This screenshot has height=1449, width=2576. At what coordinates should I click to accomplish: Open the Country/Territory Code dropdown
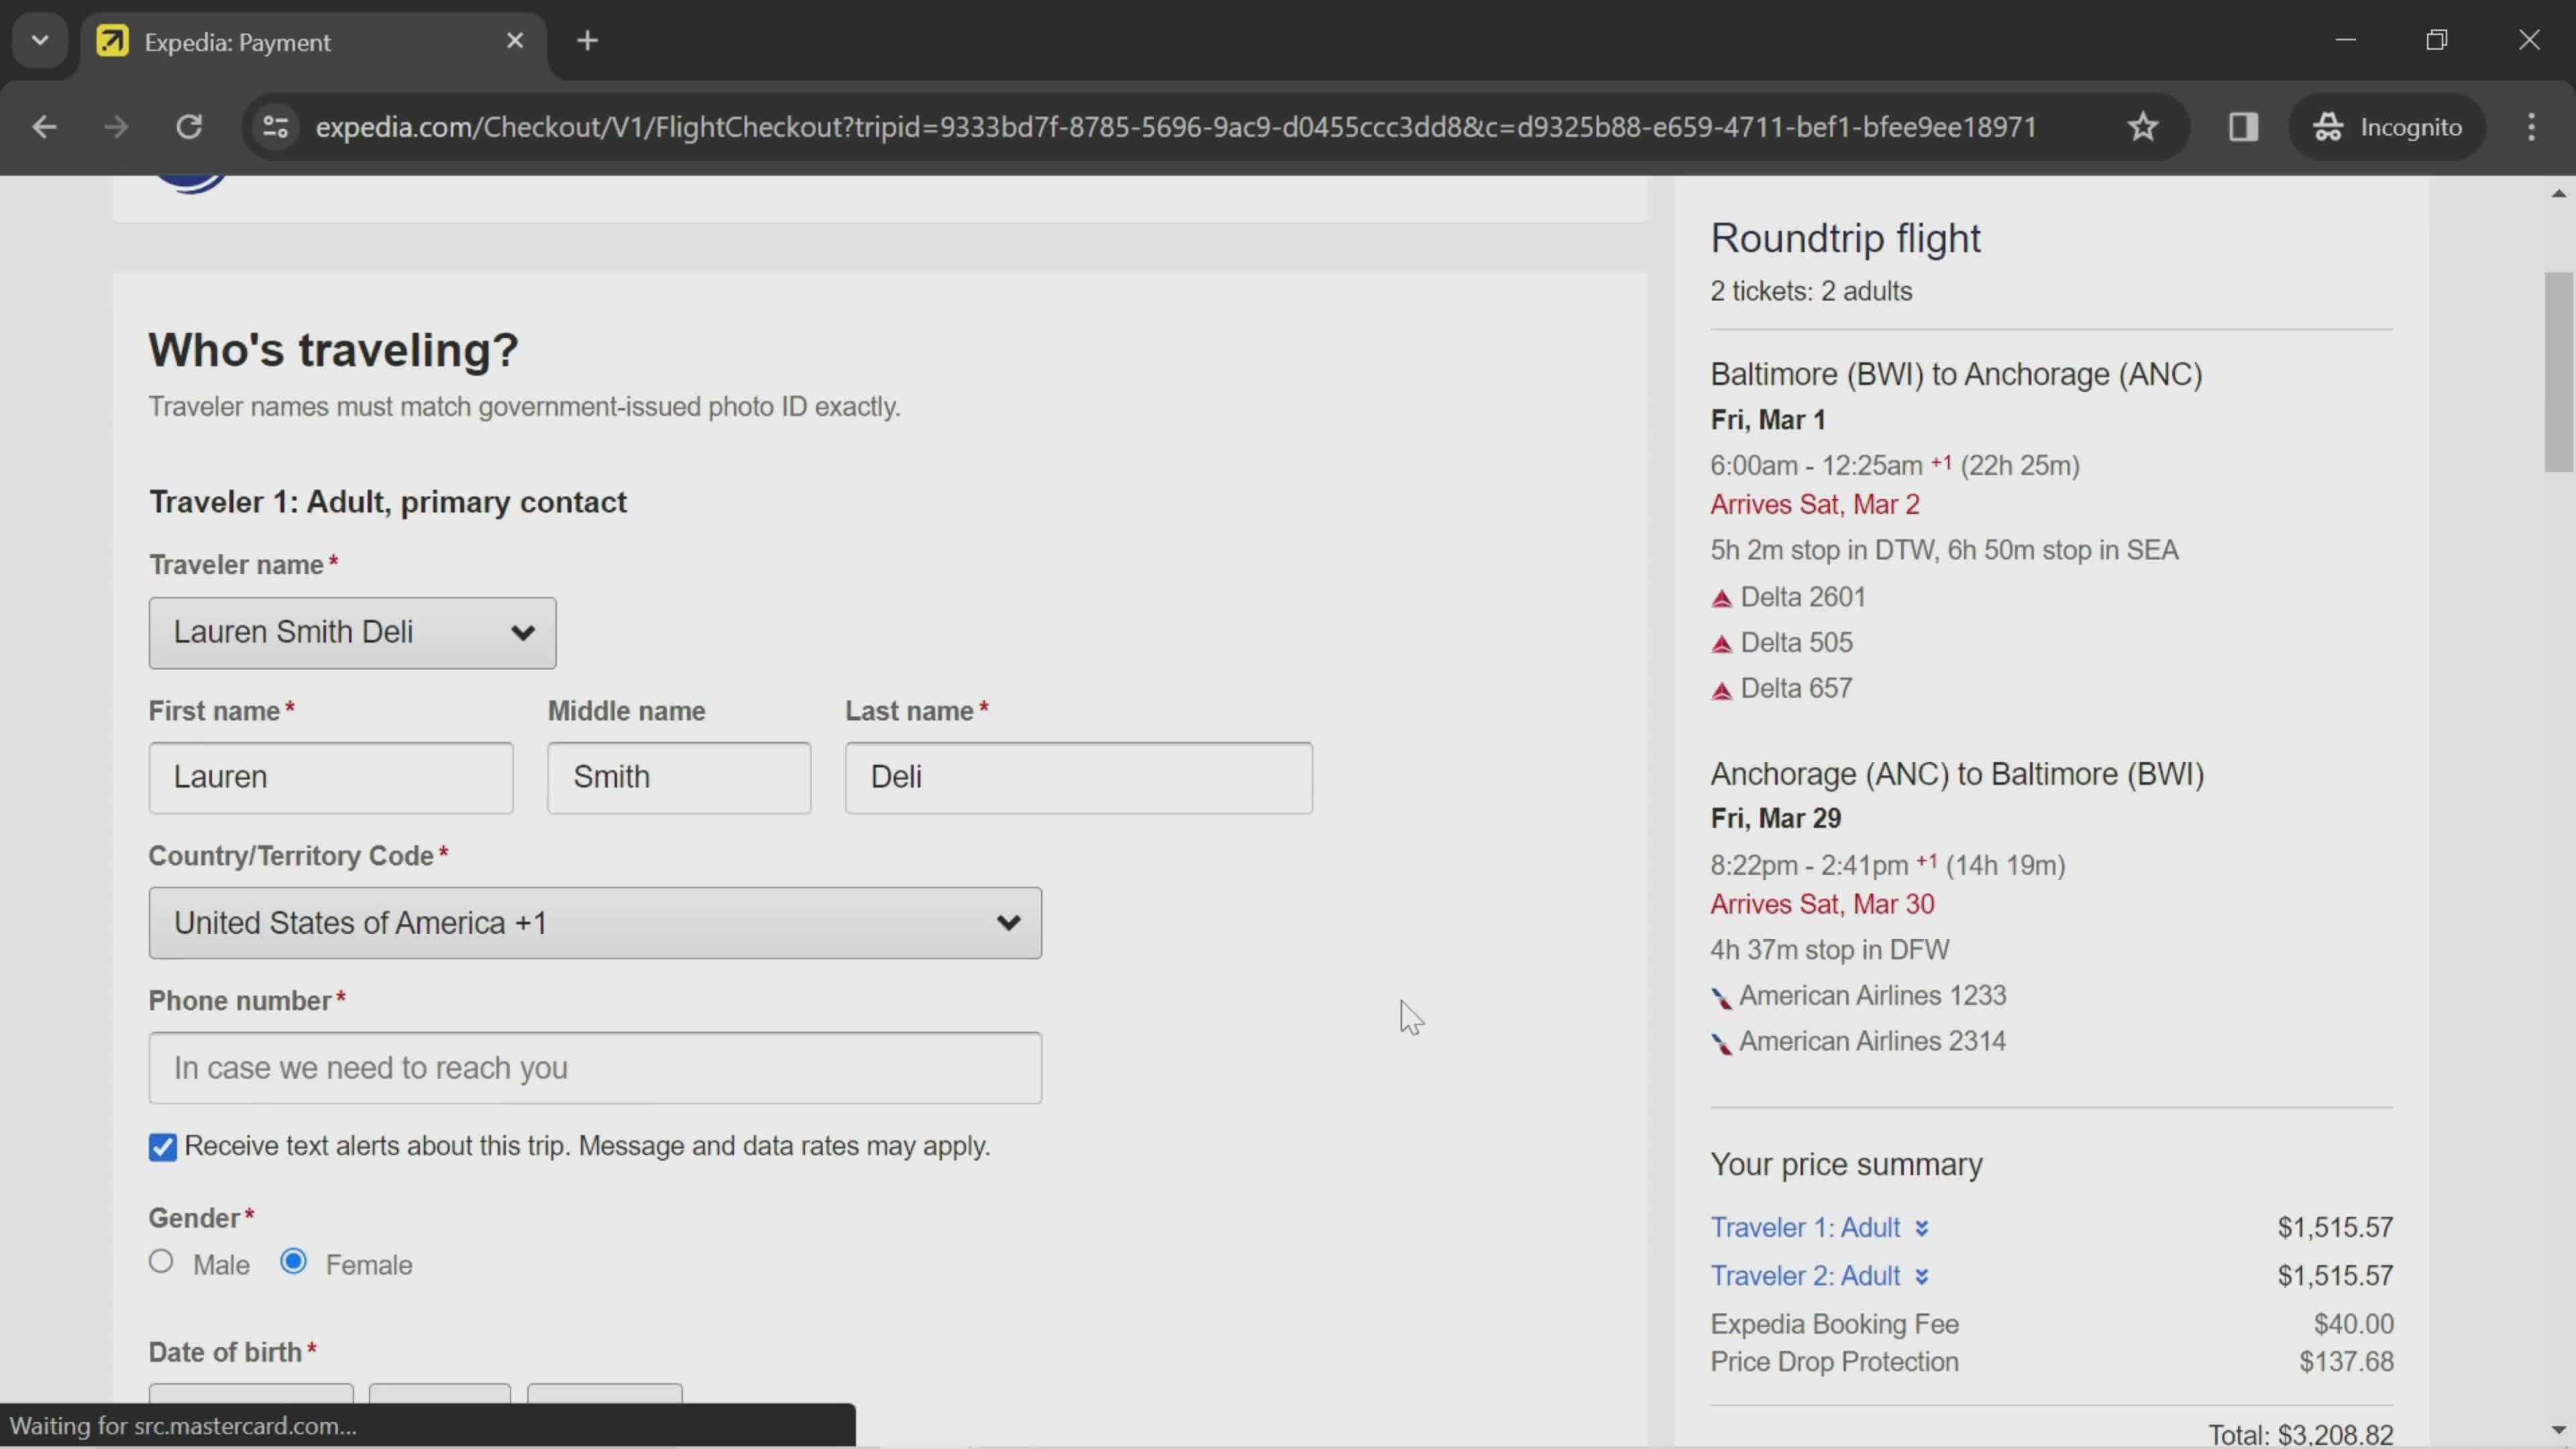click(x=595, y=923)
